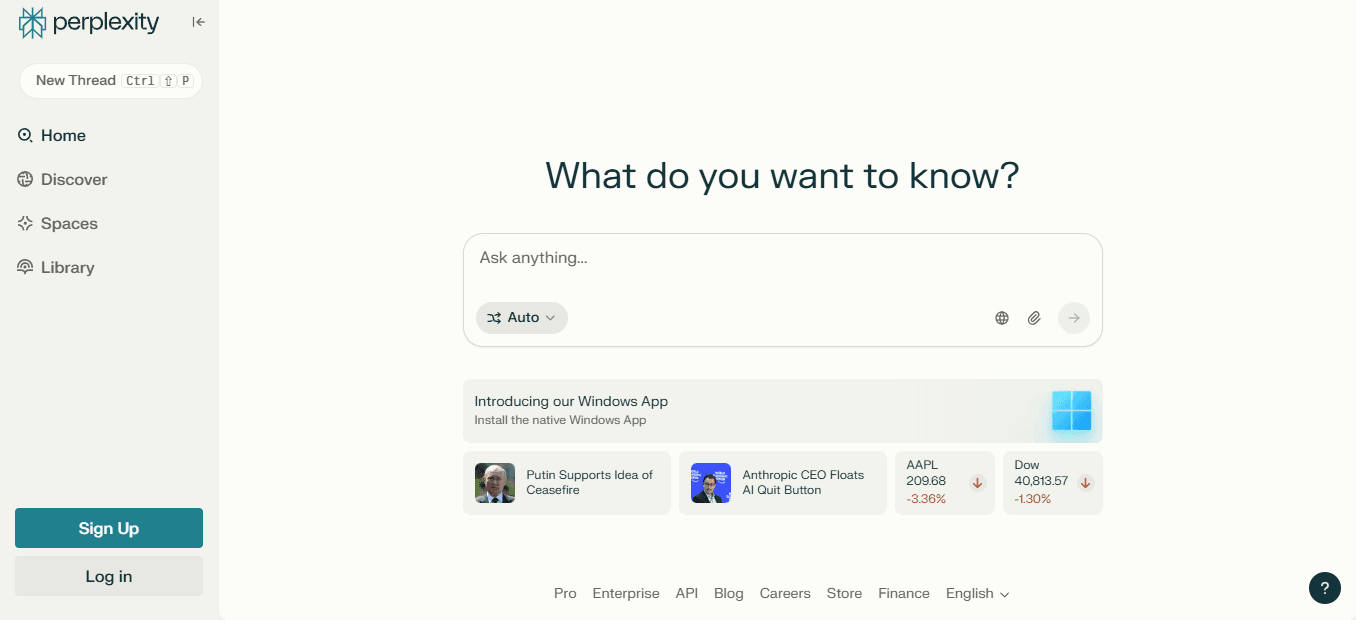Click the Home magnifier icon
This screenshot has height=620, width=1356.
(x=25, y=136)
